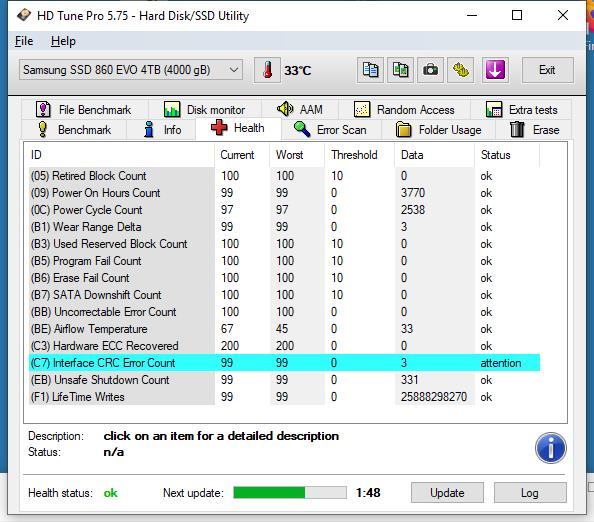Select the (B1) Wear Range Delta row
594x522 pixels.
coord(284,227)
